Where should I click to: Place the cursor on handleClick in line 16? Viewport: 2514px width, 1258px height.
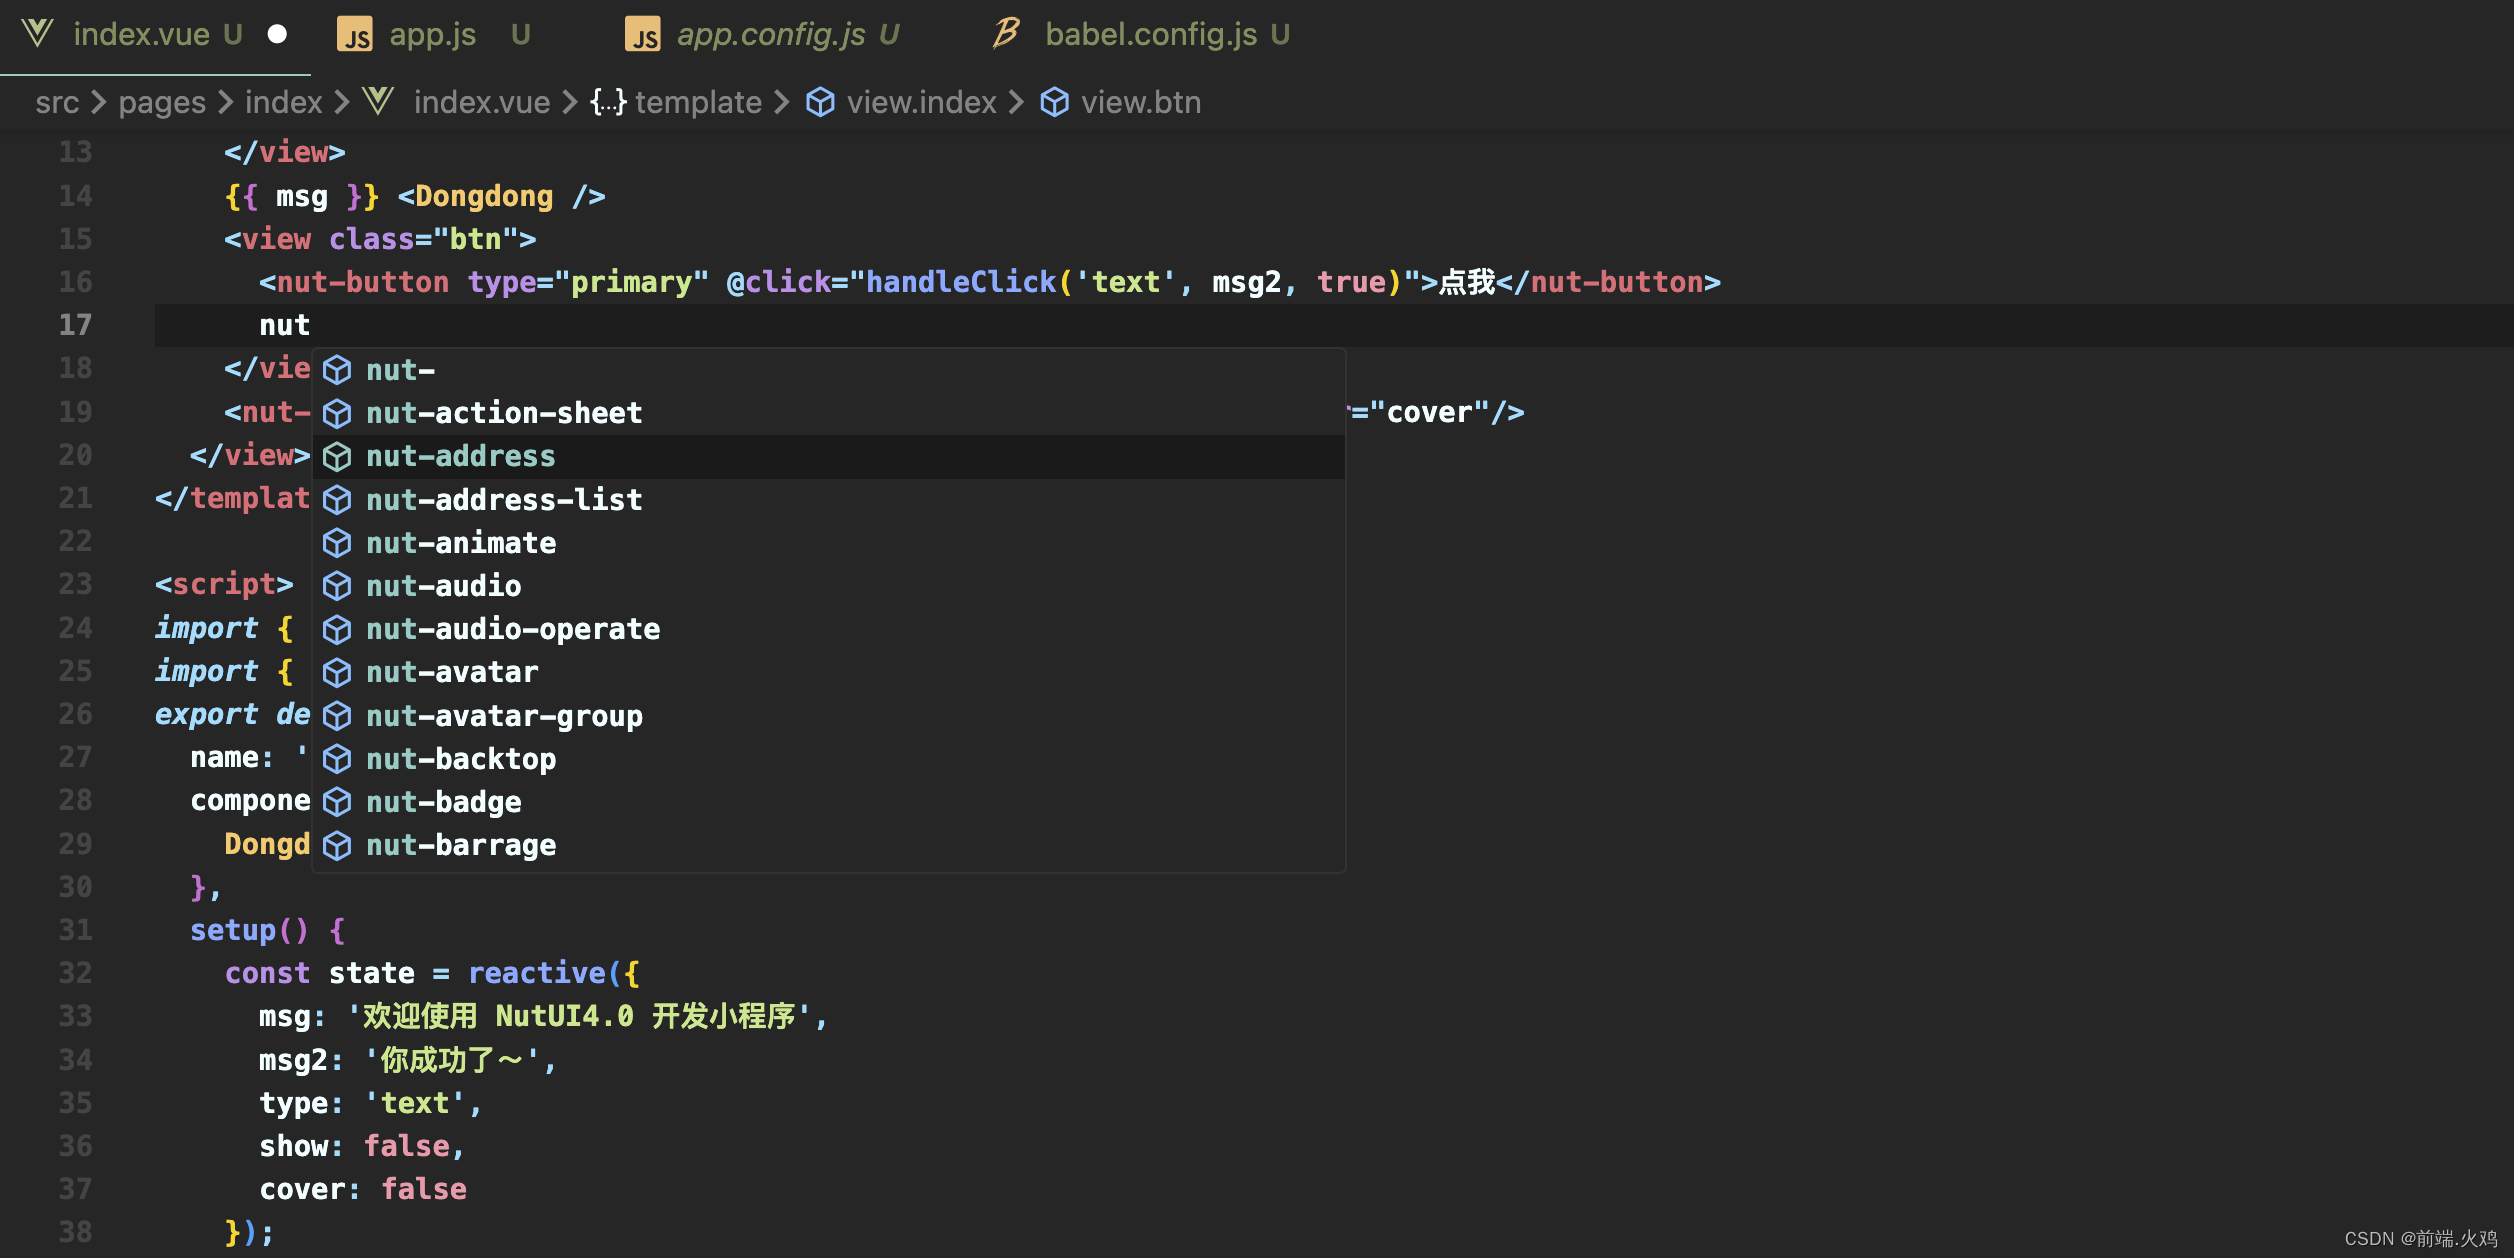[x=960, y=282]
